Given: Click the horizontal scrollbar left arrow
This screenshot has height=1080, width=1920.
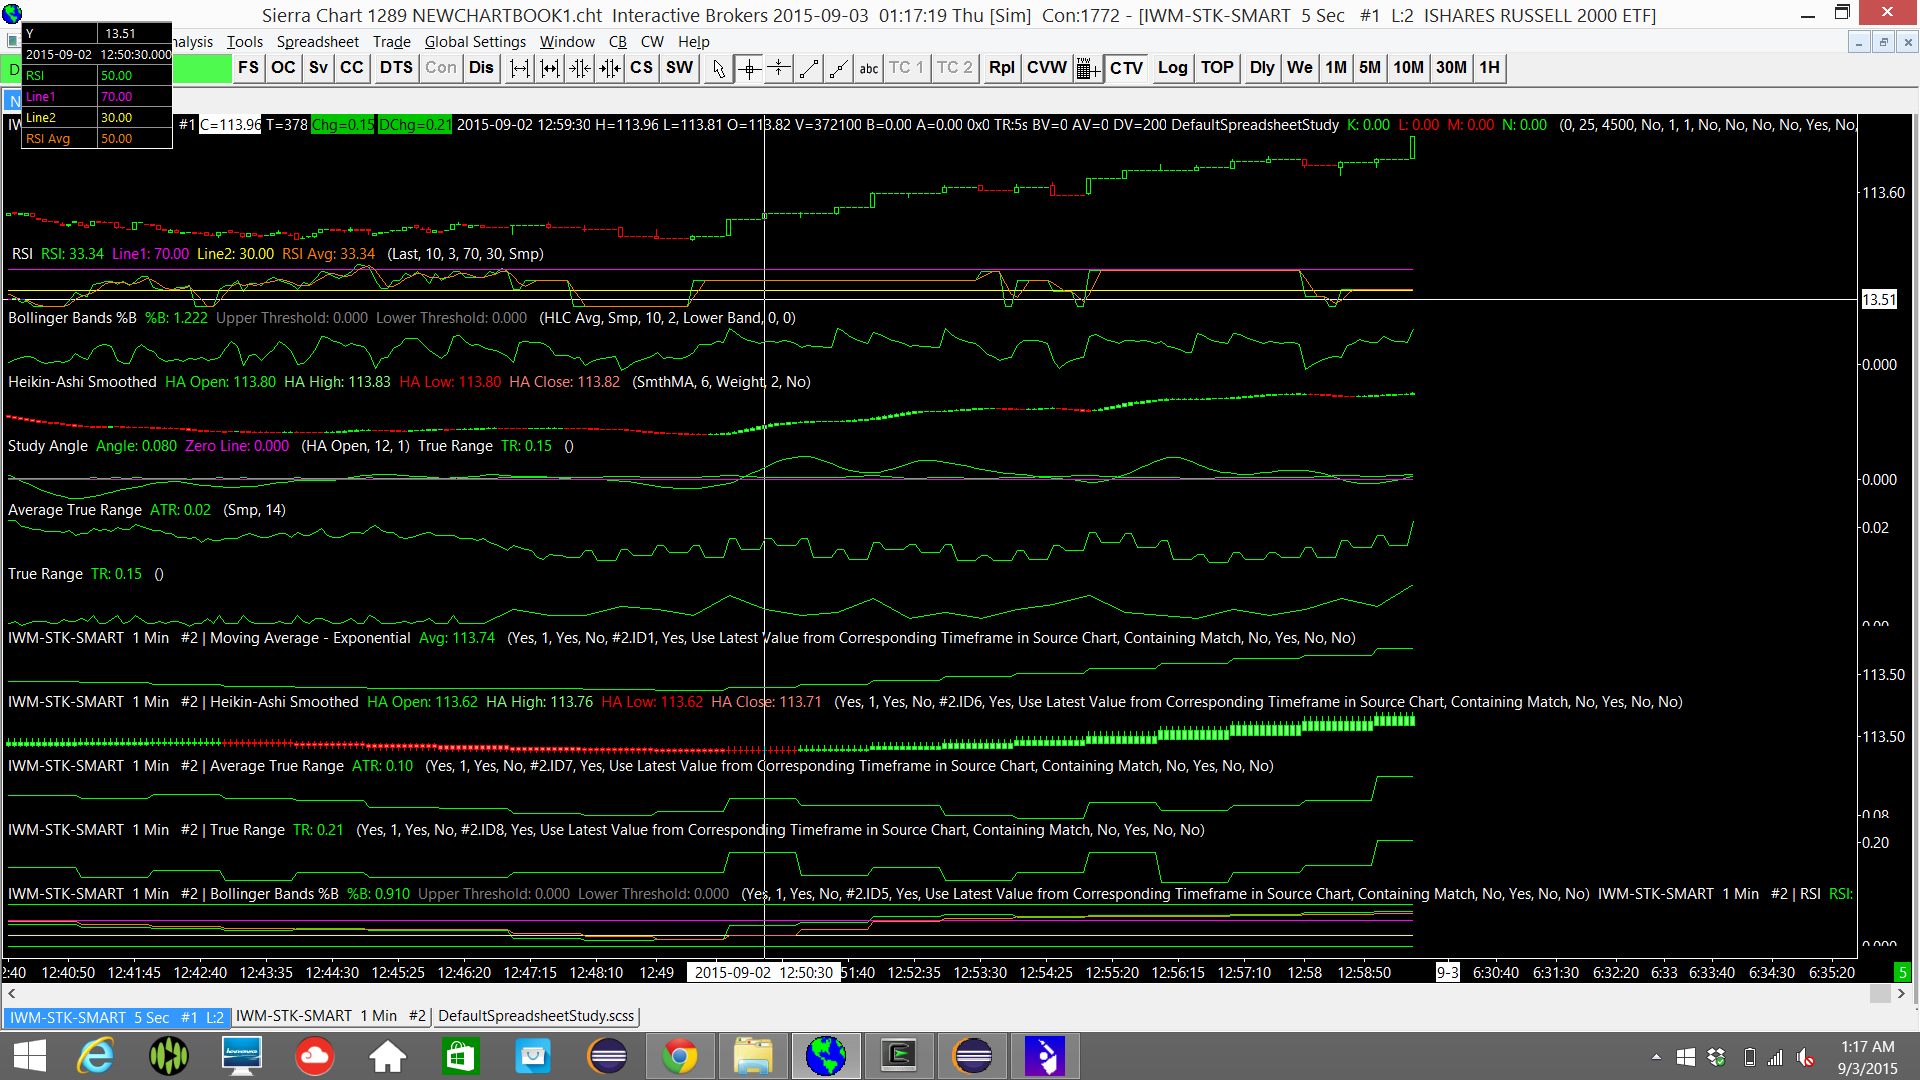Looking at the screenshot, I should coord(12,993).
